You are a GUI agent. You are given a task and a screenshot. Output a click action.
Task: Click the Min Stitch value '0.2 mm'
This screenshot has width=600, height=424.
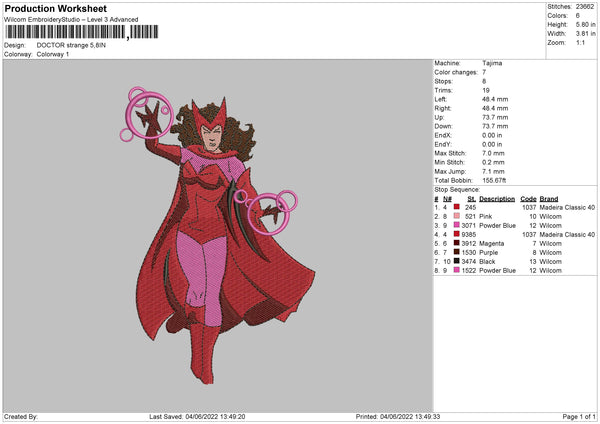click(x=493, y=162)
